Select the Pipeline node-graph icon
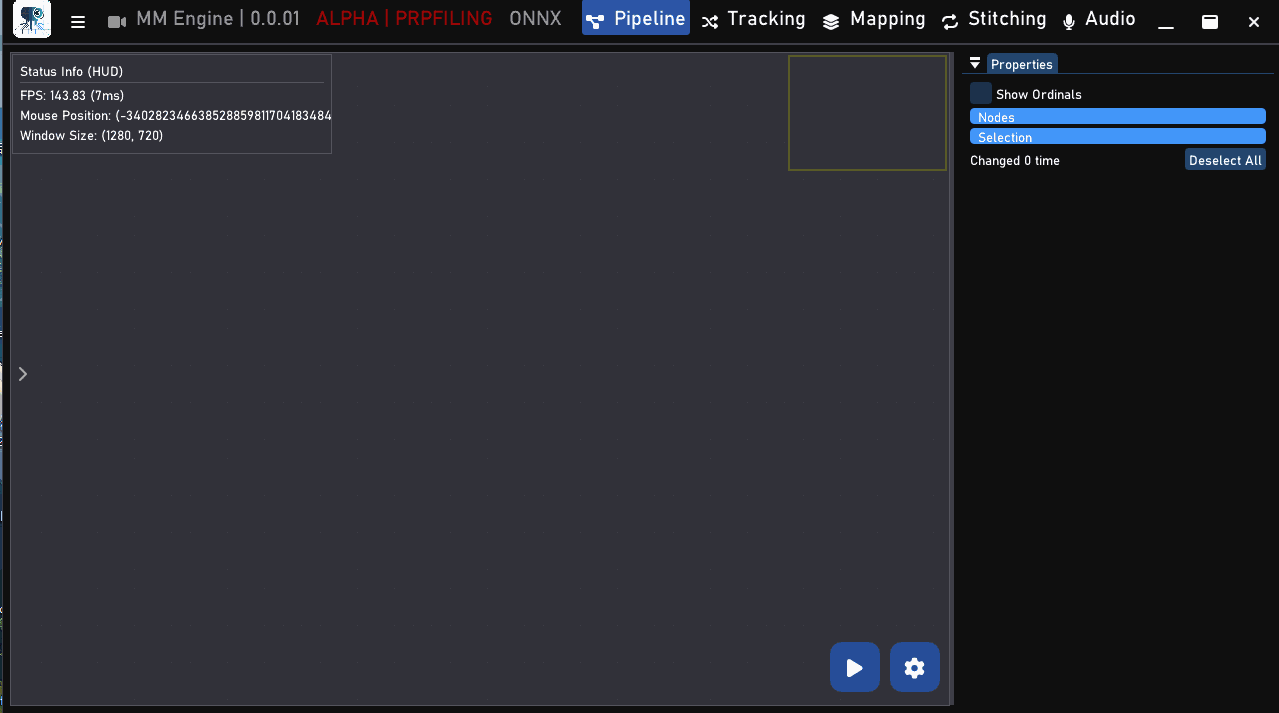This screenshot has height=713, width=1279. click(599, 18)
